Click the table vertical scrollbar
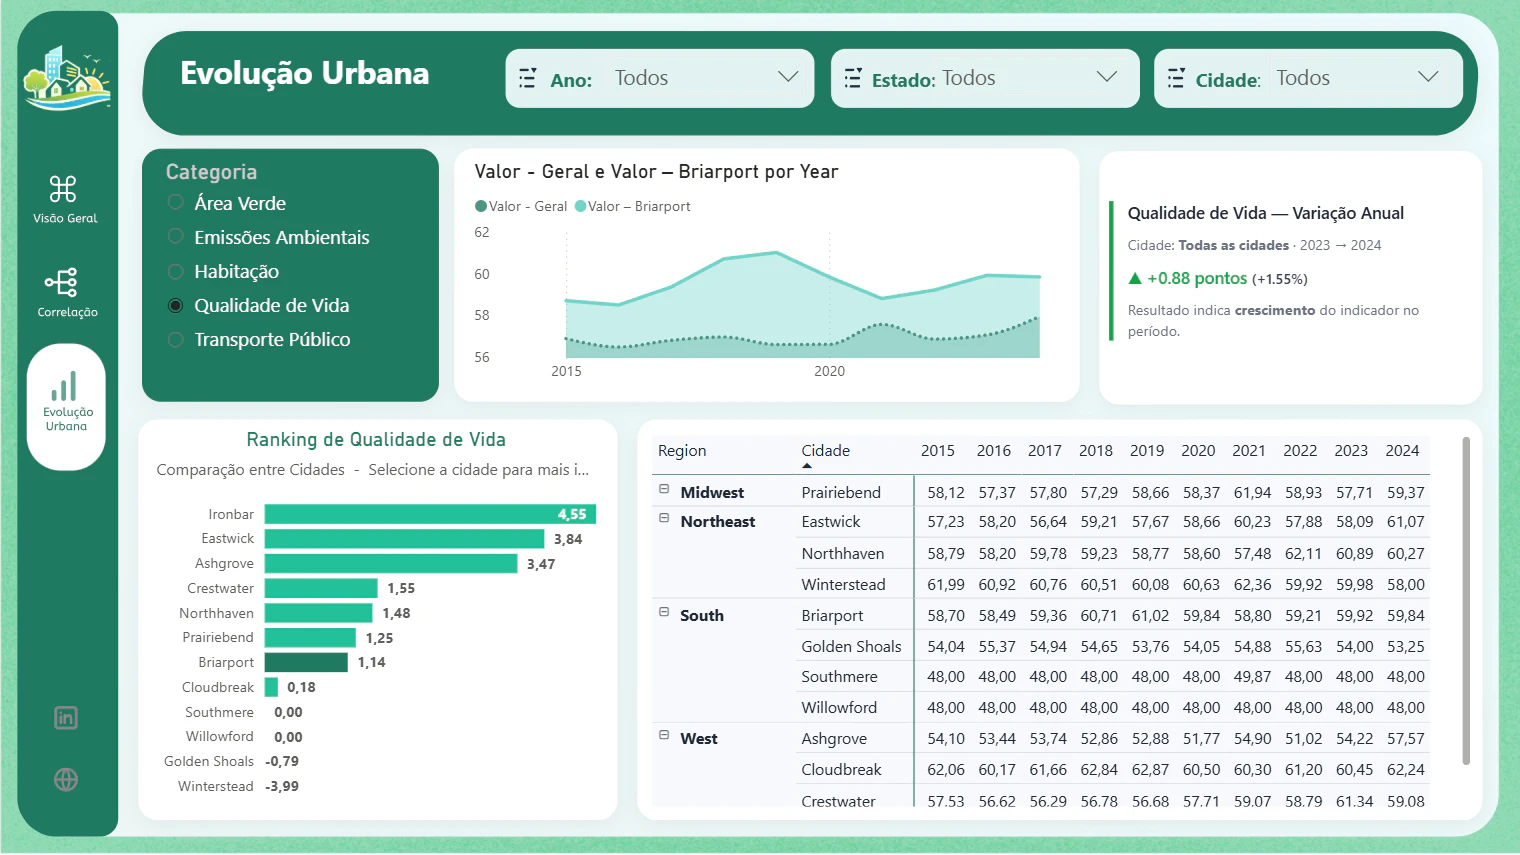The width and height of the screenshot is (1520, 855). point(1466,601)
